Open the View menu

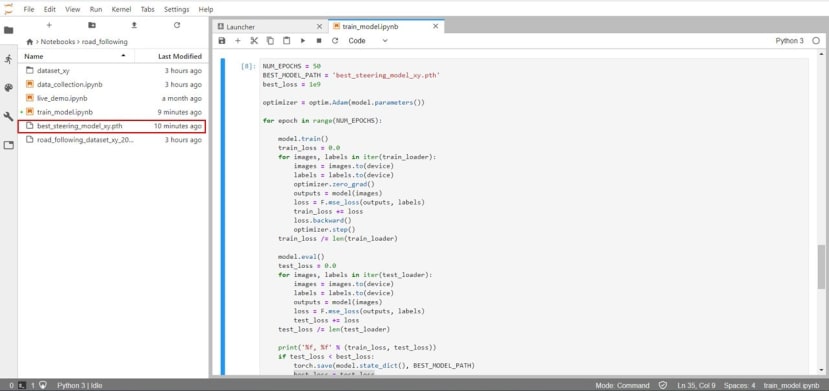72,9
